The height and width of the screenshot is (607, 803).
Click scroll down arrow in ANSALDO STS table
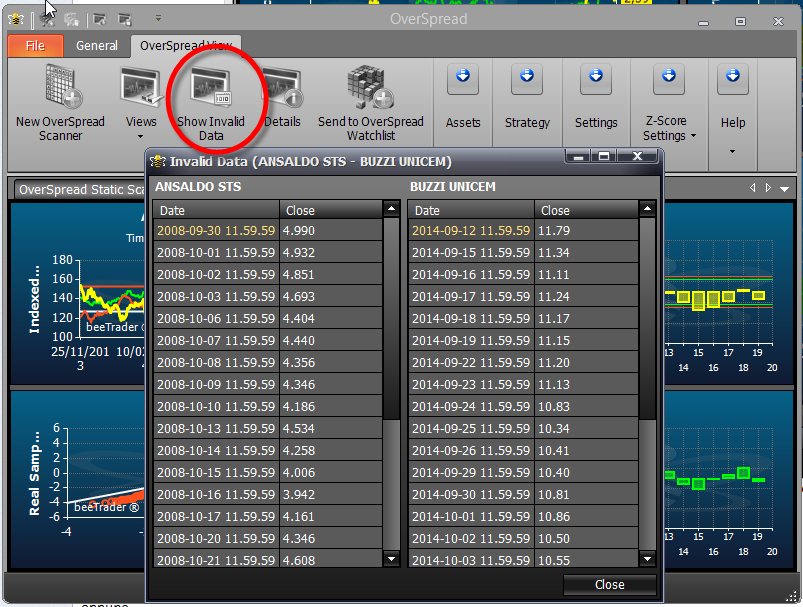[x=392, y=558]
